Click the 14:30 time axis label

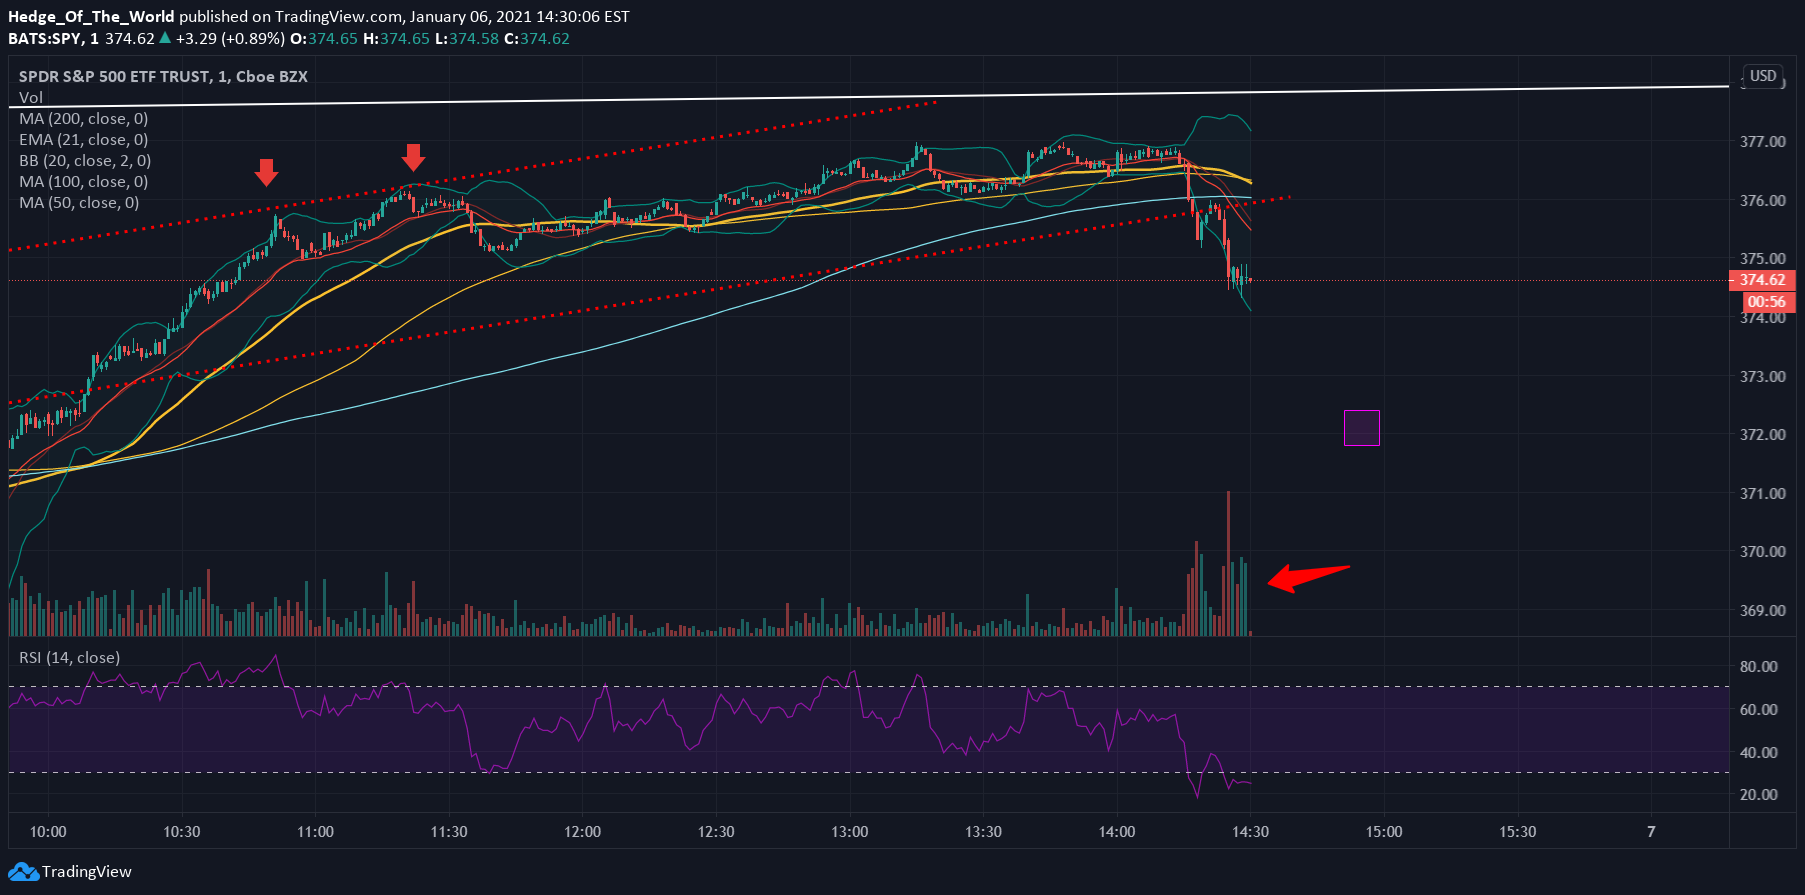(1251, 832)
